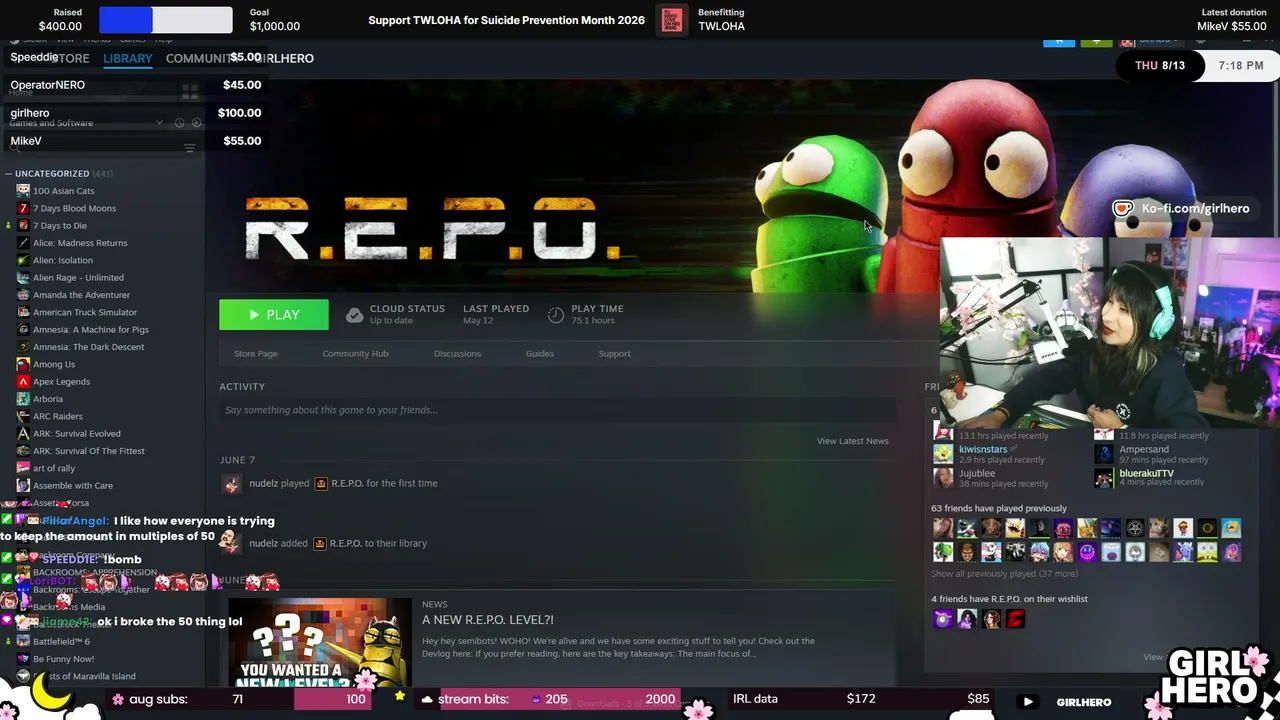Select Be Funny Now! in the library
The height and width of the screenshot is (720, 1280).
pyautogui.click(x=63, y=659)
